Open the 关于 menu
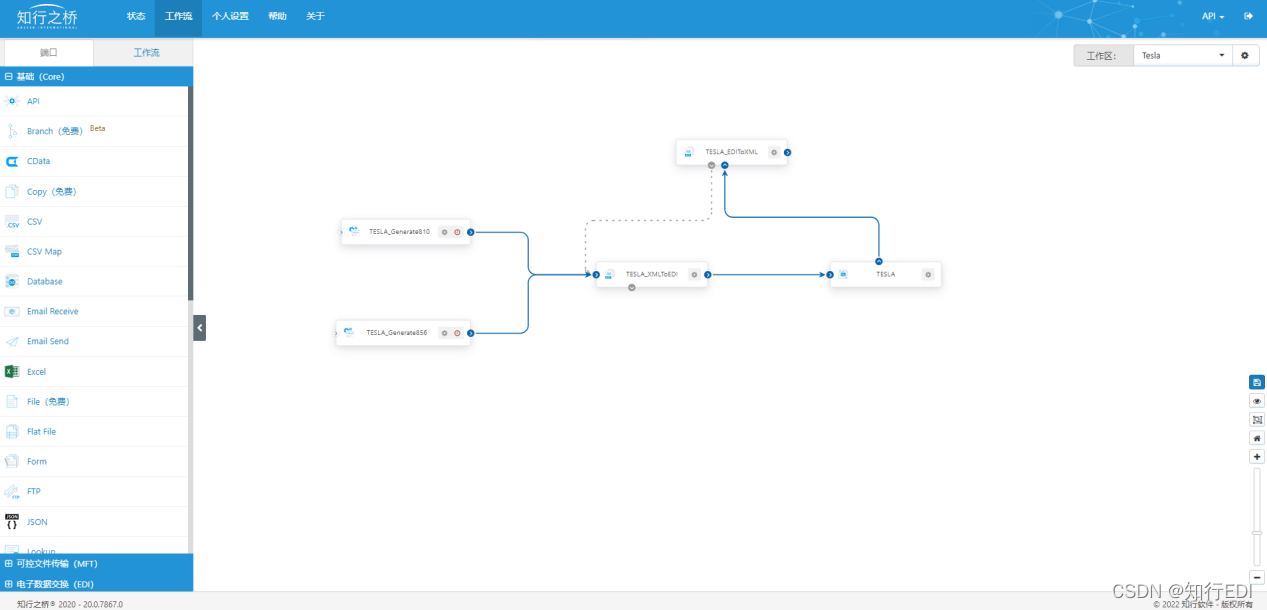The width and height of the screenshot is (1267, 610). pos(315,17)
